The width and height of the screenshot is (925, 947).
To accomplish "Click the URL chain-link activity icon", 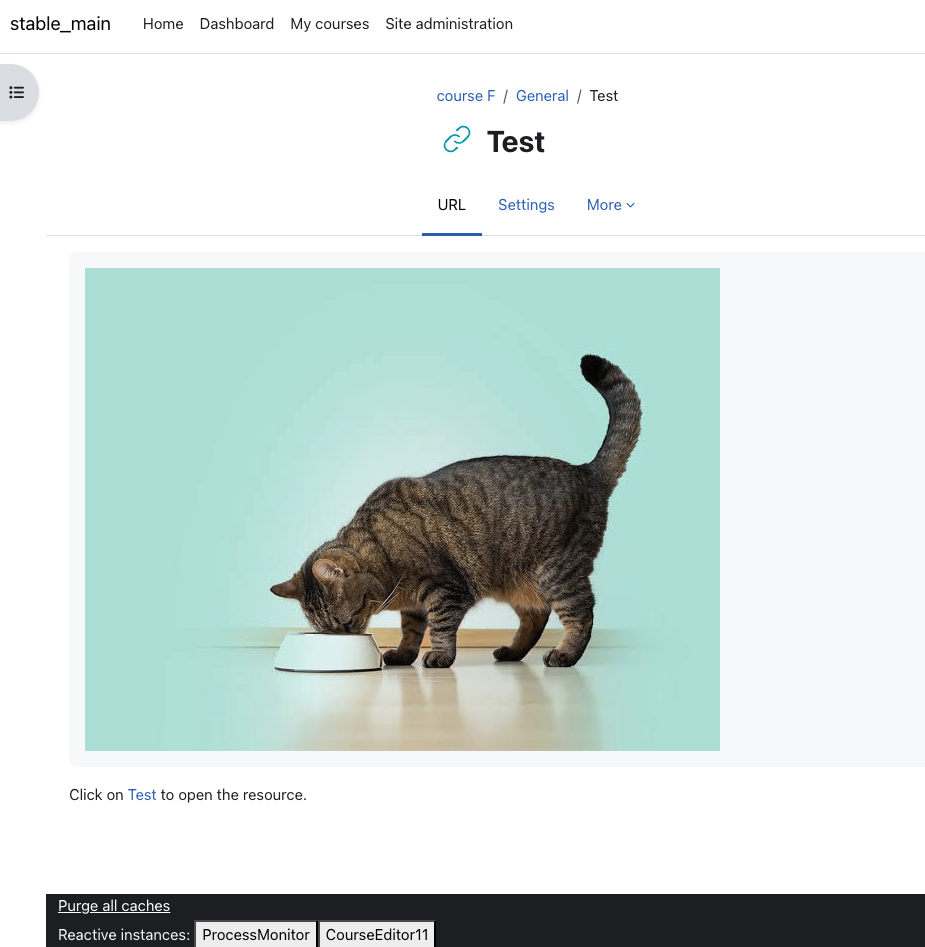I will pyautogui.click(x=457, y=140).
